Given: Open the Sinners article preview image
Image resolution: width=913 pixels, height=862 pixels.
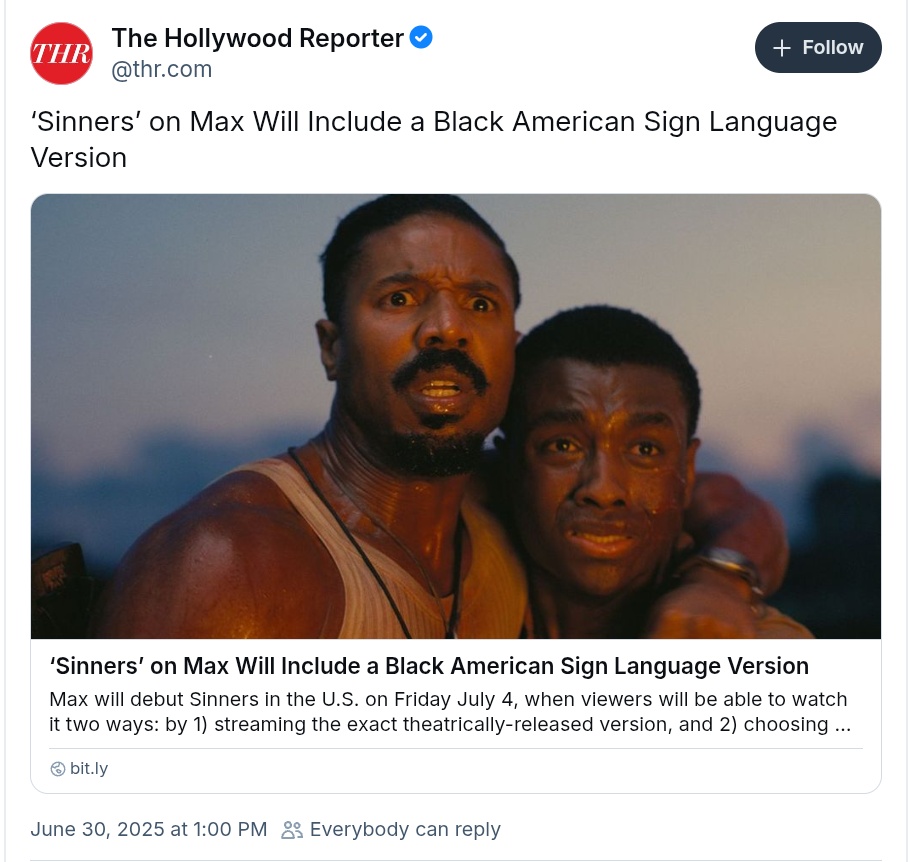Looking at the screenshot, I should point(456,416).
